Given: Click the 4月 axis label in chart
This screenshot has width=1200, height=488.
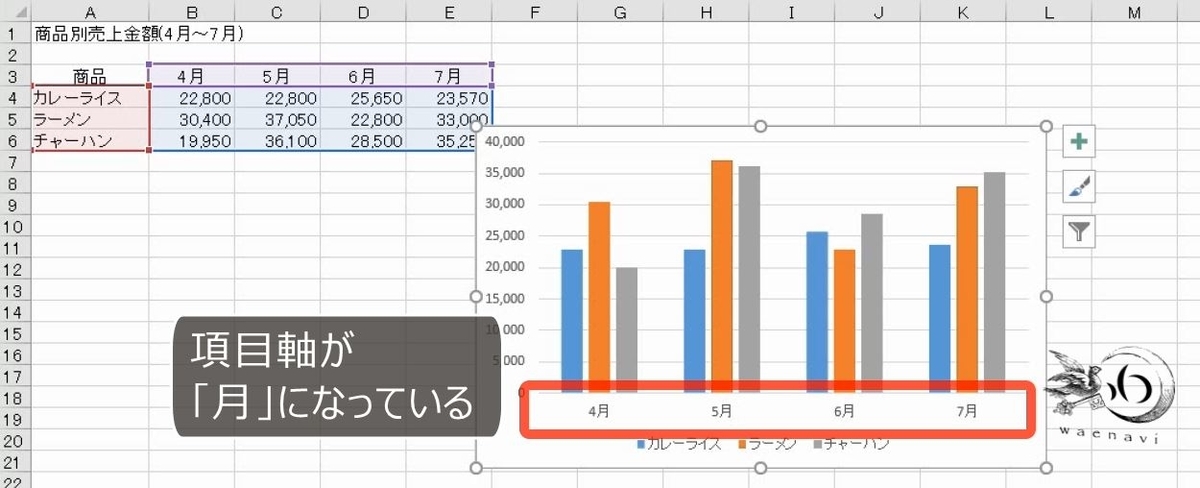Looking at the screenshot, I should (x=599, y=410).
